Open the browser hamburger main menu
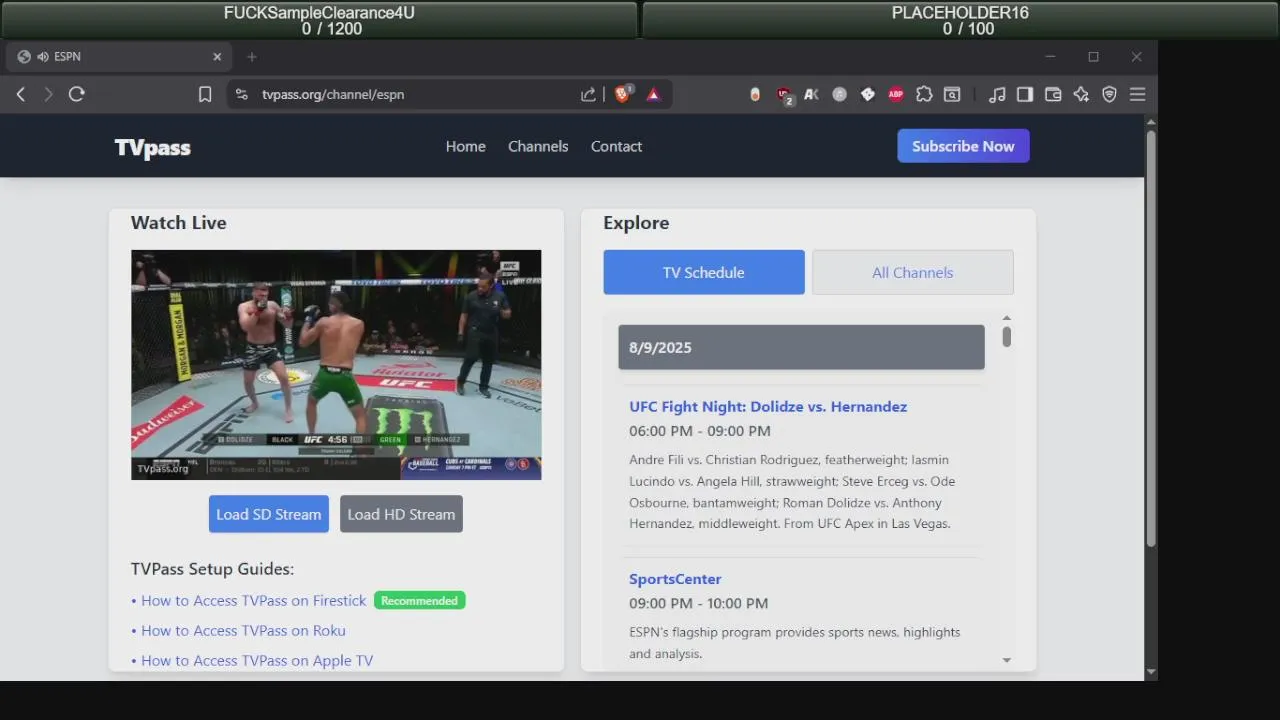 (1137, 94)
